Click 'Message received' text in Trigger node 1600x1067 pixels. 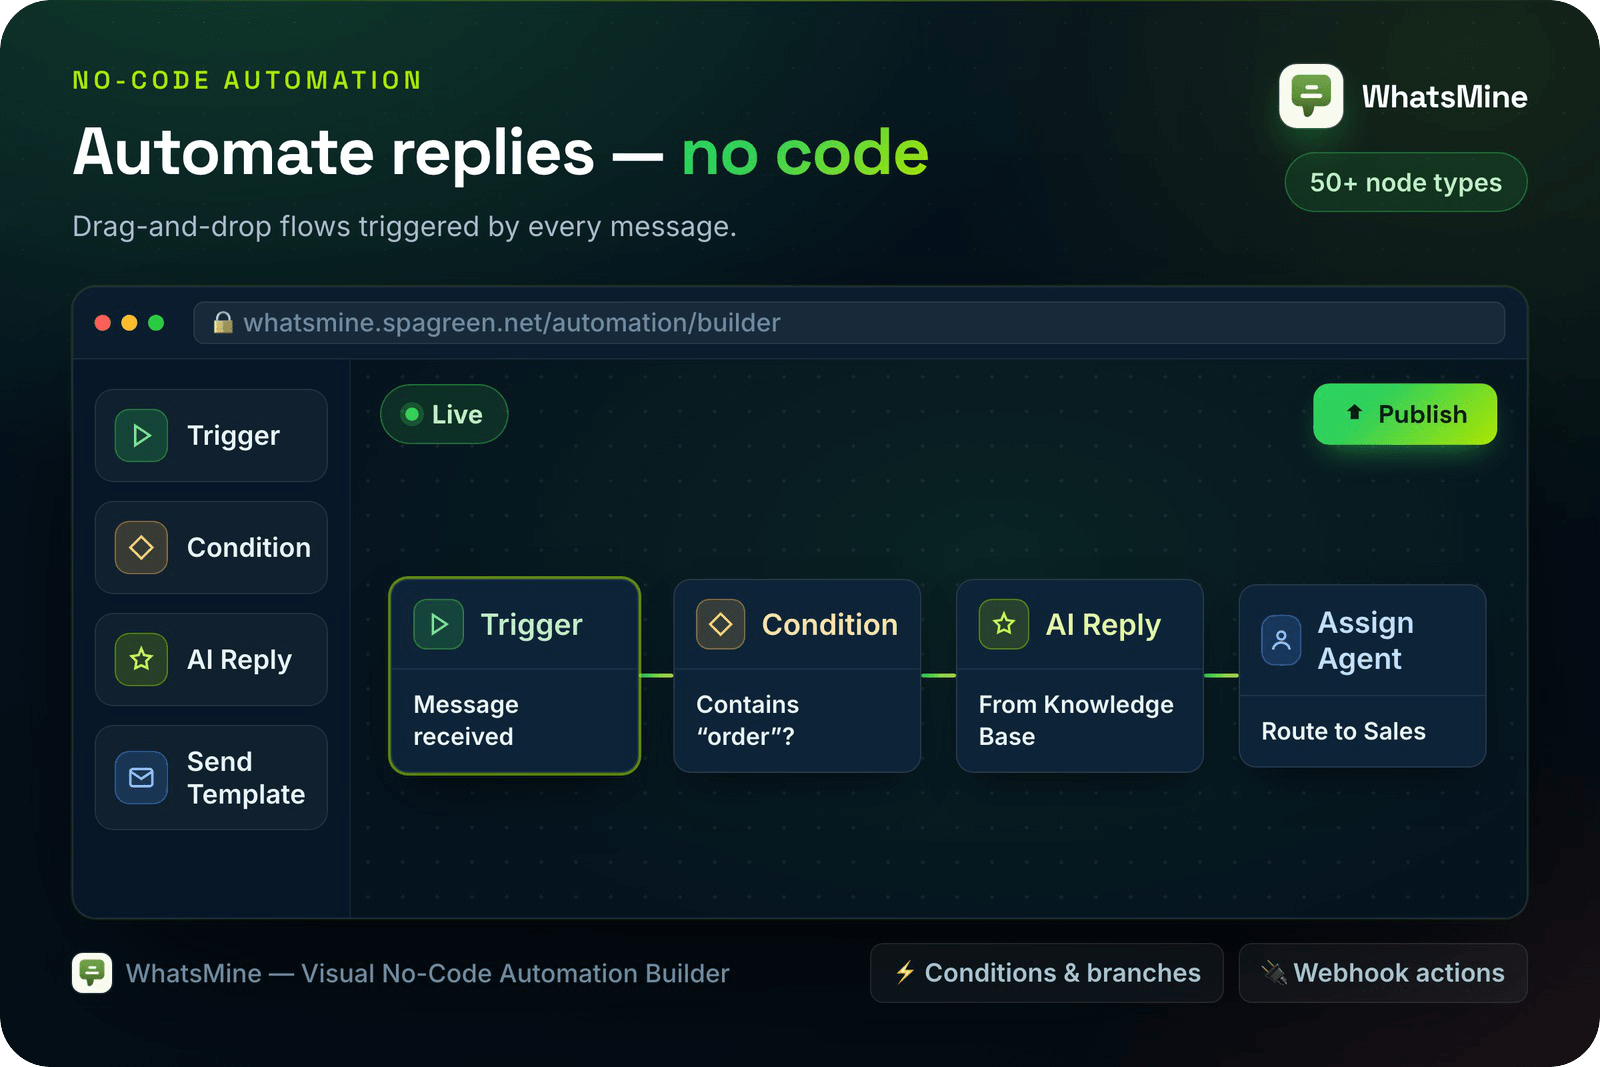[466, 721]
